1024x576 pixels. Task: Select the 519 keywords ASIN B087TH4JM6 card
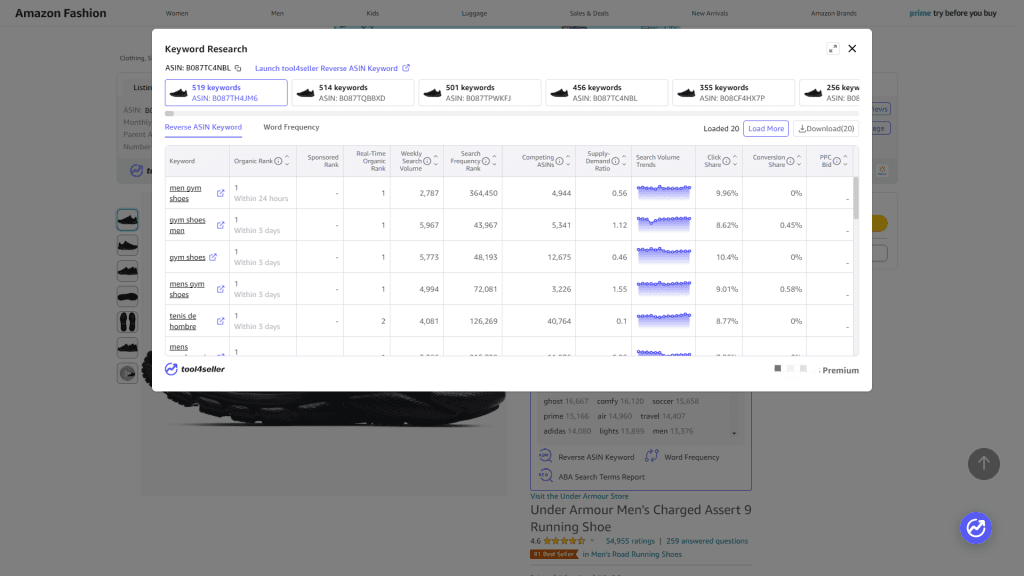(226, 93)
